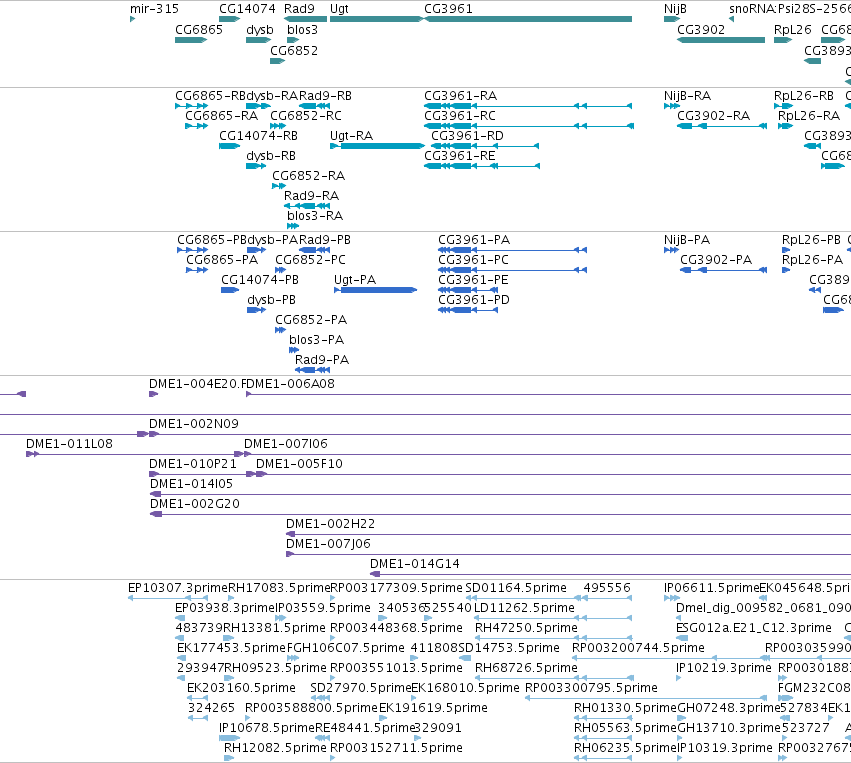Click protein CG3961-PC label
The width and height of the screenshot is (851, 763).
(473, 259)
